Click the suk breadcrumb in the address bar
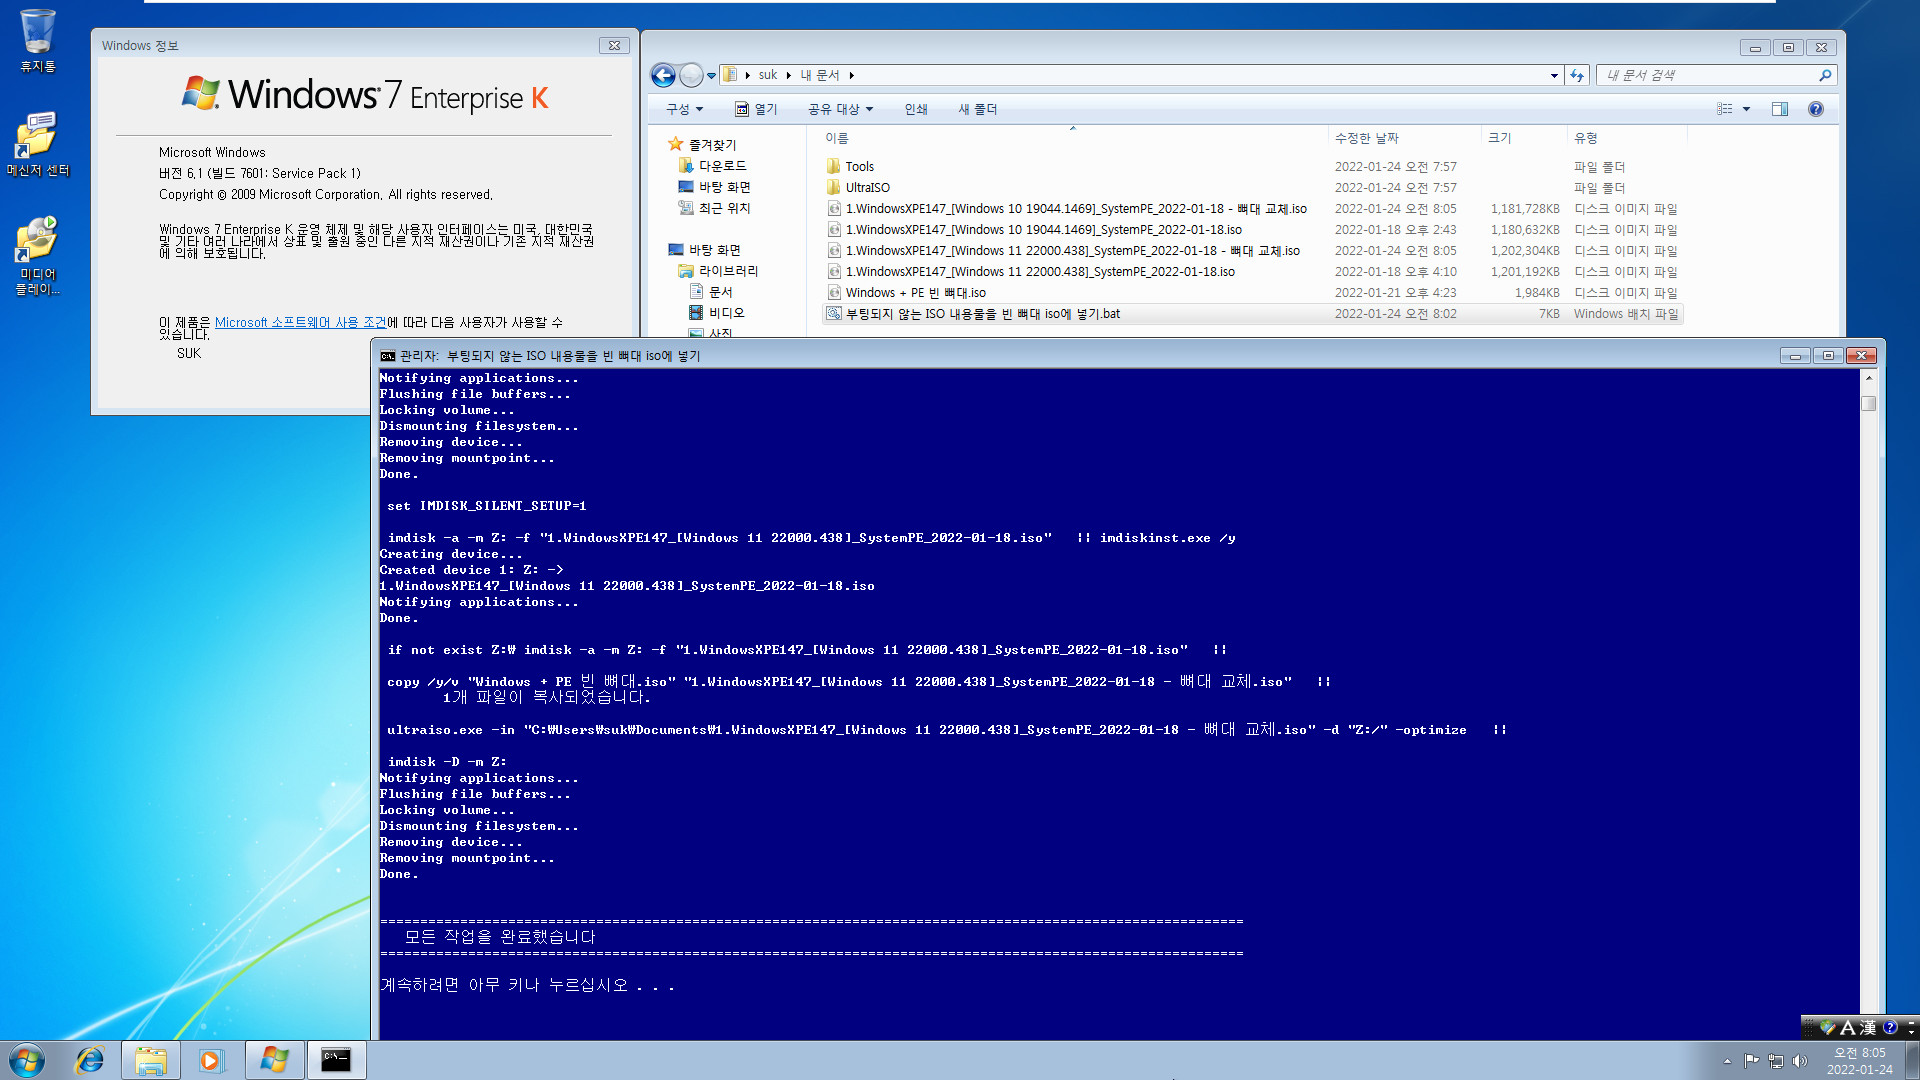 point(768,76)
